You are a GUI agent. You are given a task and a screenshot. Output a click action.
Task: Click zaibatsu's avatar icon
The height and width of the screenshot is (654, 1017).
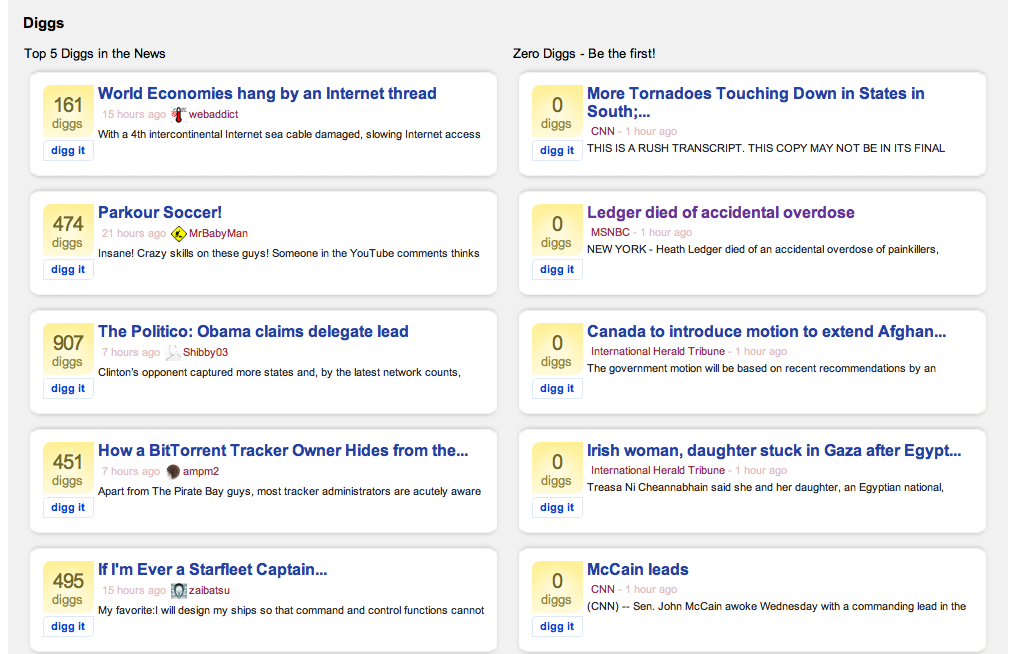coord(179,590)
